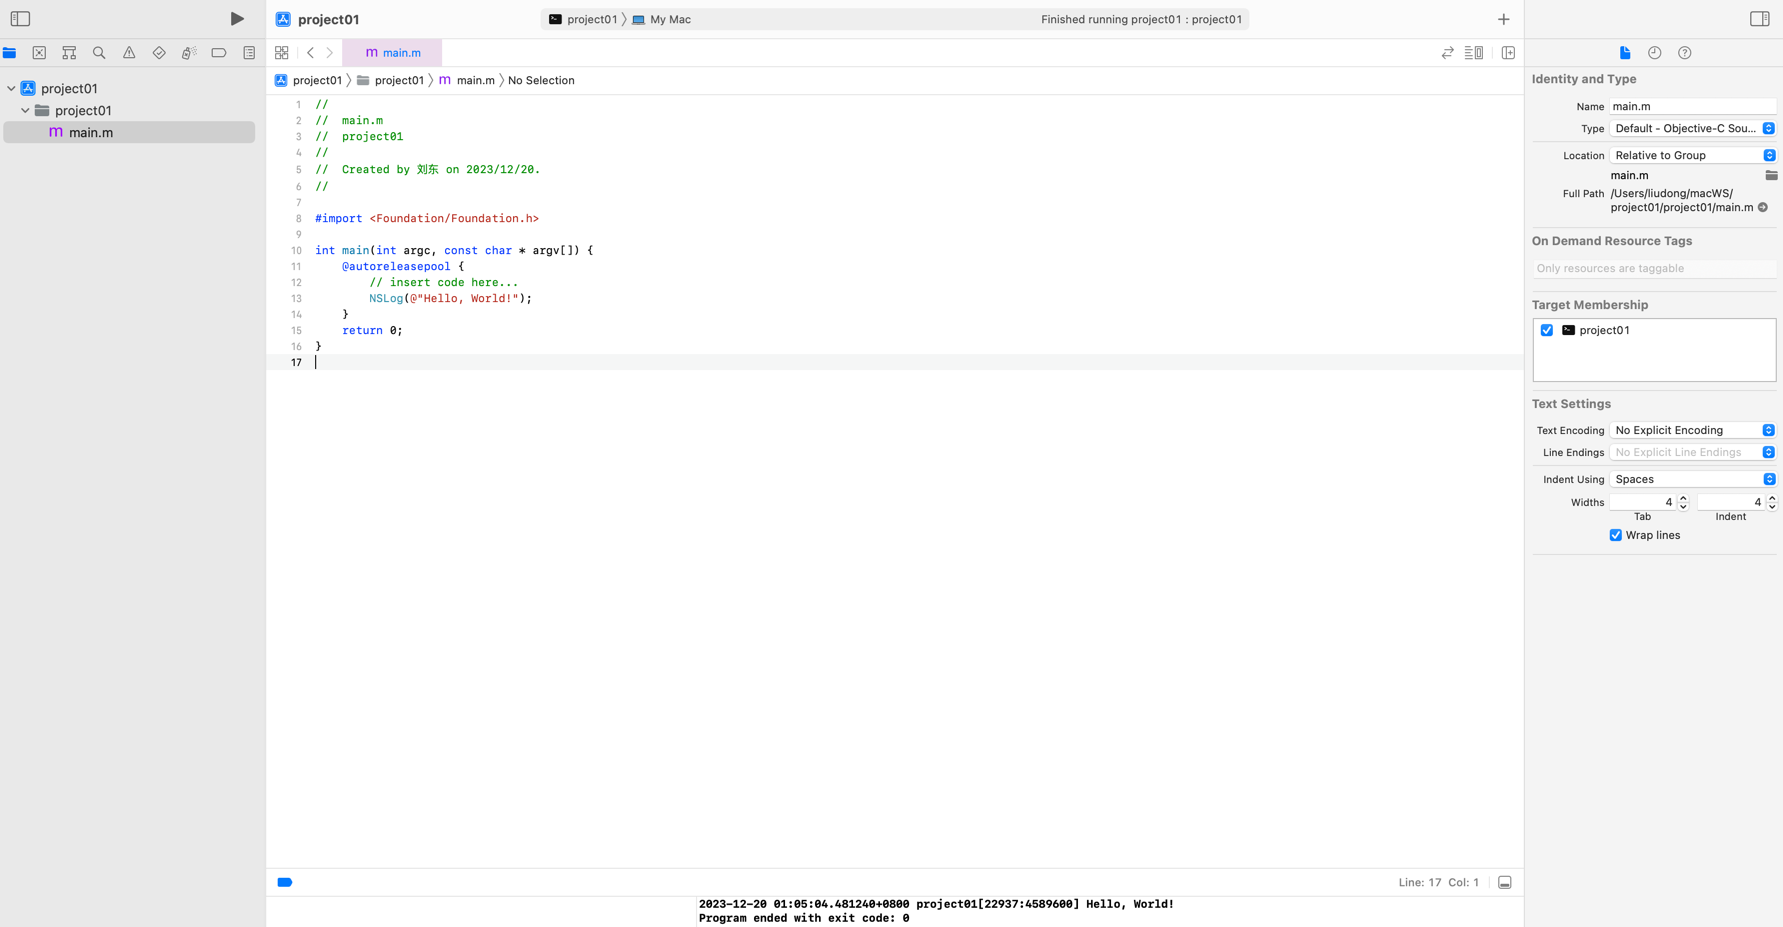Screen dimensions: 1783x927
Task: Edit the Indent width field
Action: coord(1731,502)
